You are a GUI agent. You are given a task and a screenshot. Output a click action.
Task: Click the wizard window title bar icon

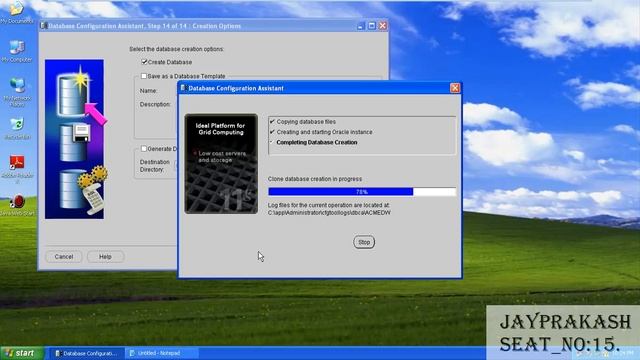[x=44, y=26]
